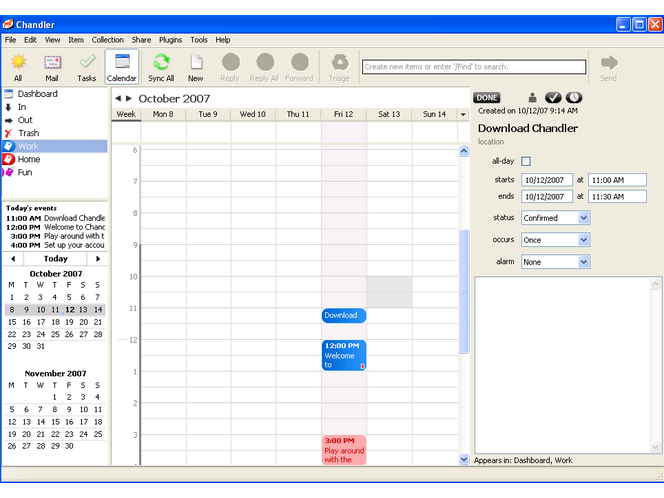Toggle the task checkmark stamp
The image size is (664, 498).
tap(553, 98)
